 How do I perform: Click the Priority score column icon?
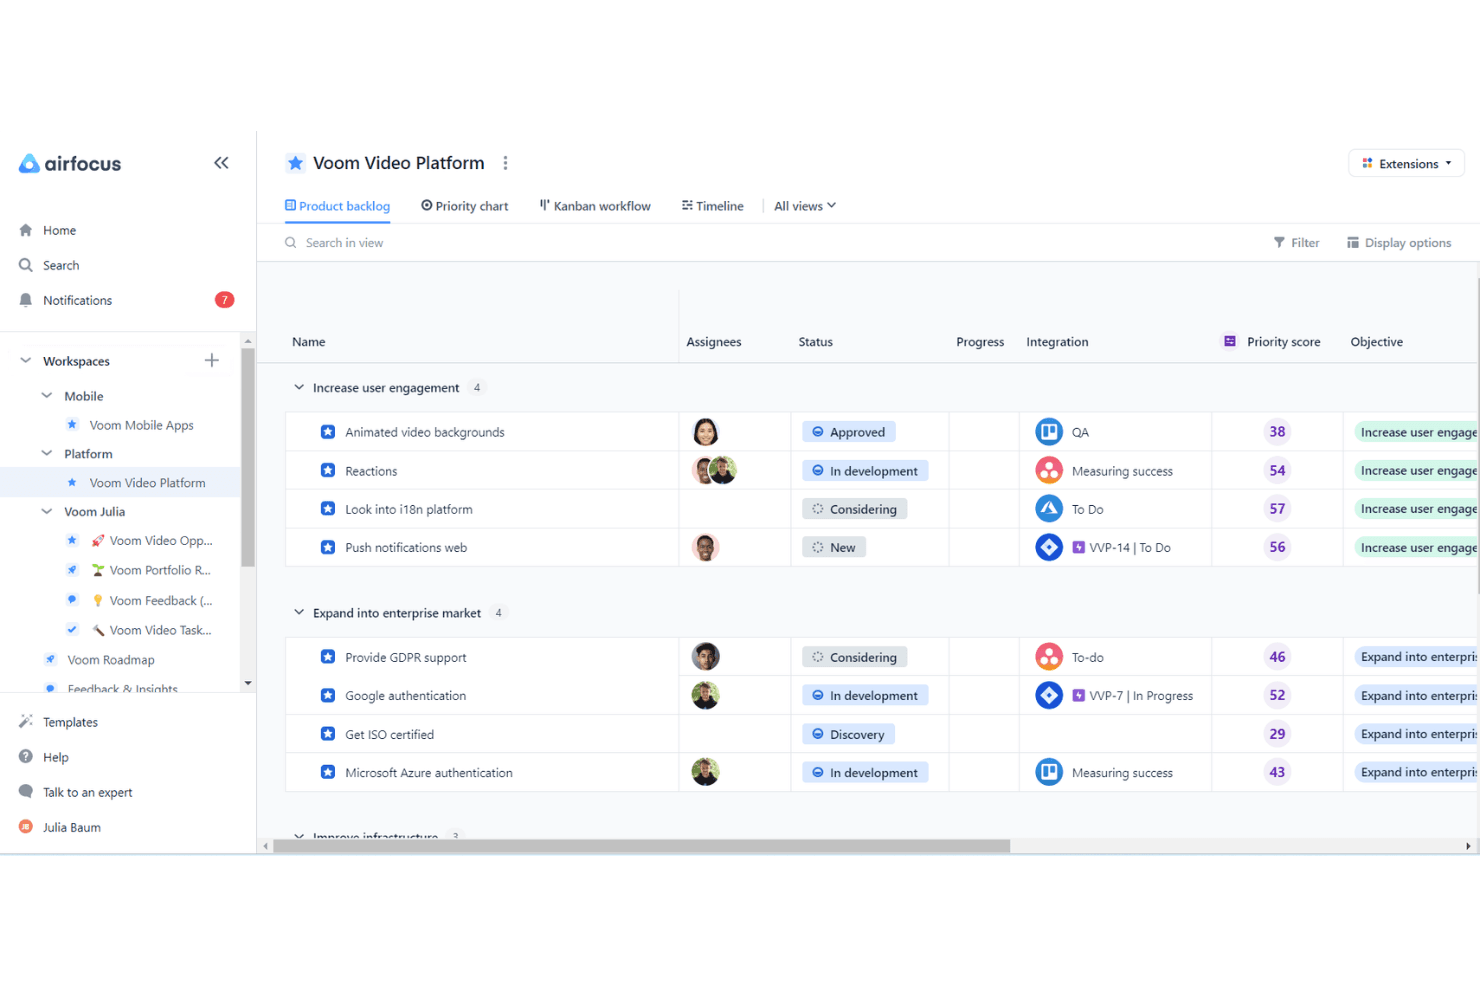pyautogui.click(x=1229, y=341)
